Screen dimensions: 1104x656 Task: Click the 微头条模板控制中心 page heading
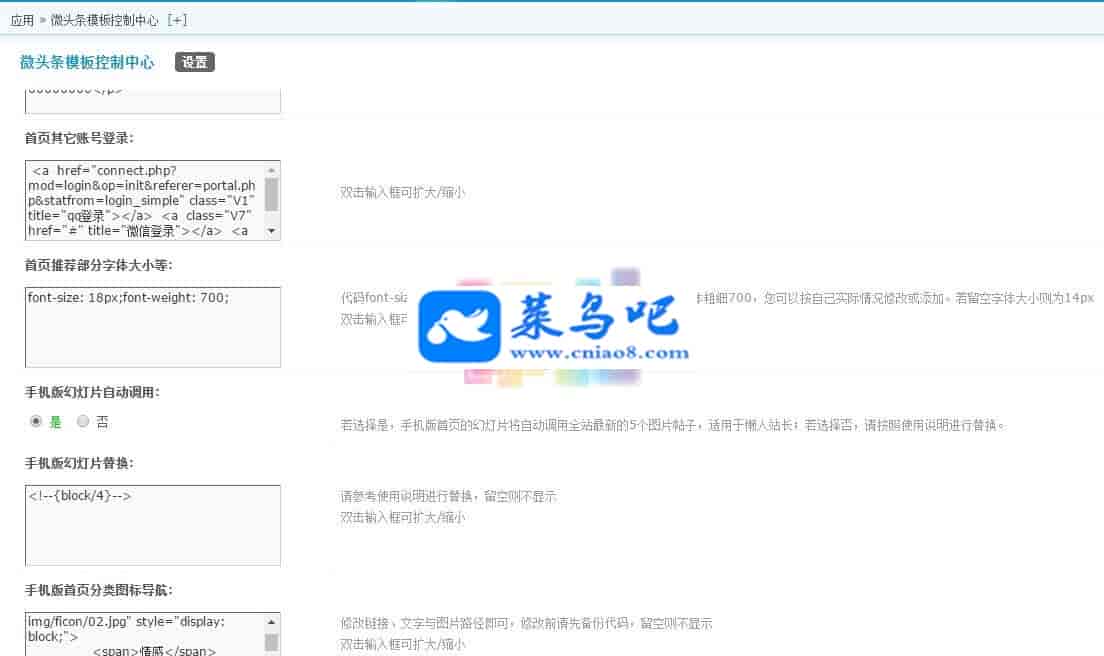tap(87, 62)
